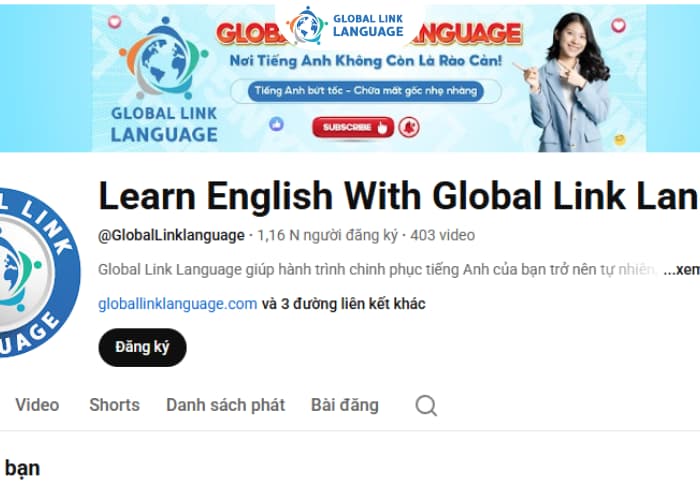
Task: Click the pink heart icon at banner left
Action: [x=115, y=21]
